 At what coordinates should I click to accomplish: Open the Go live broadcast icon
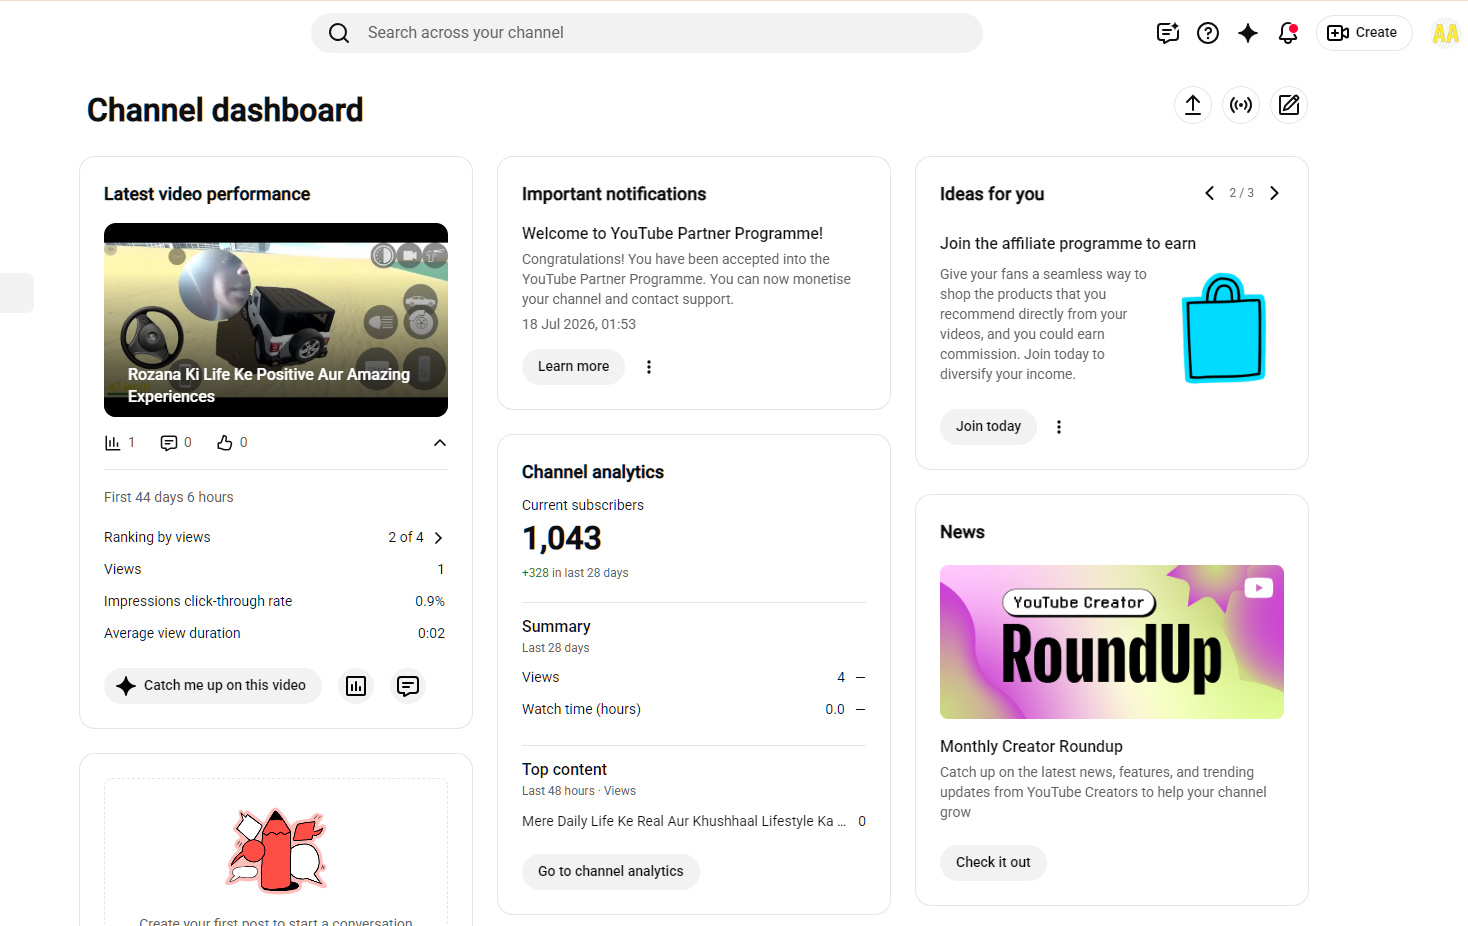[1241, 105]
